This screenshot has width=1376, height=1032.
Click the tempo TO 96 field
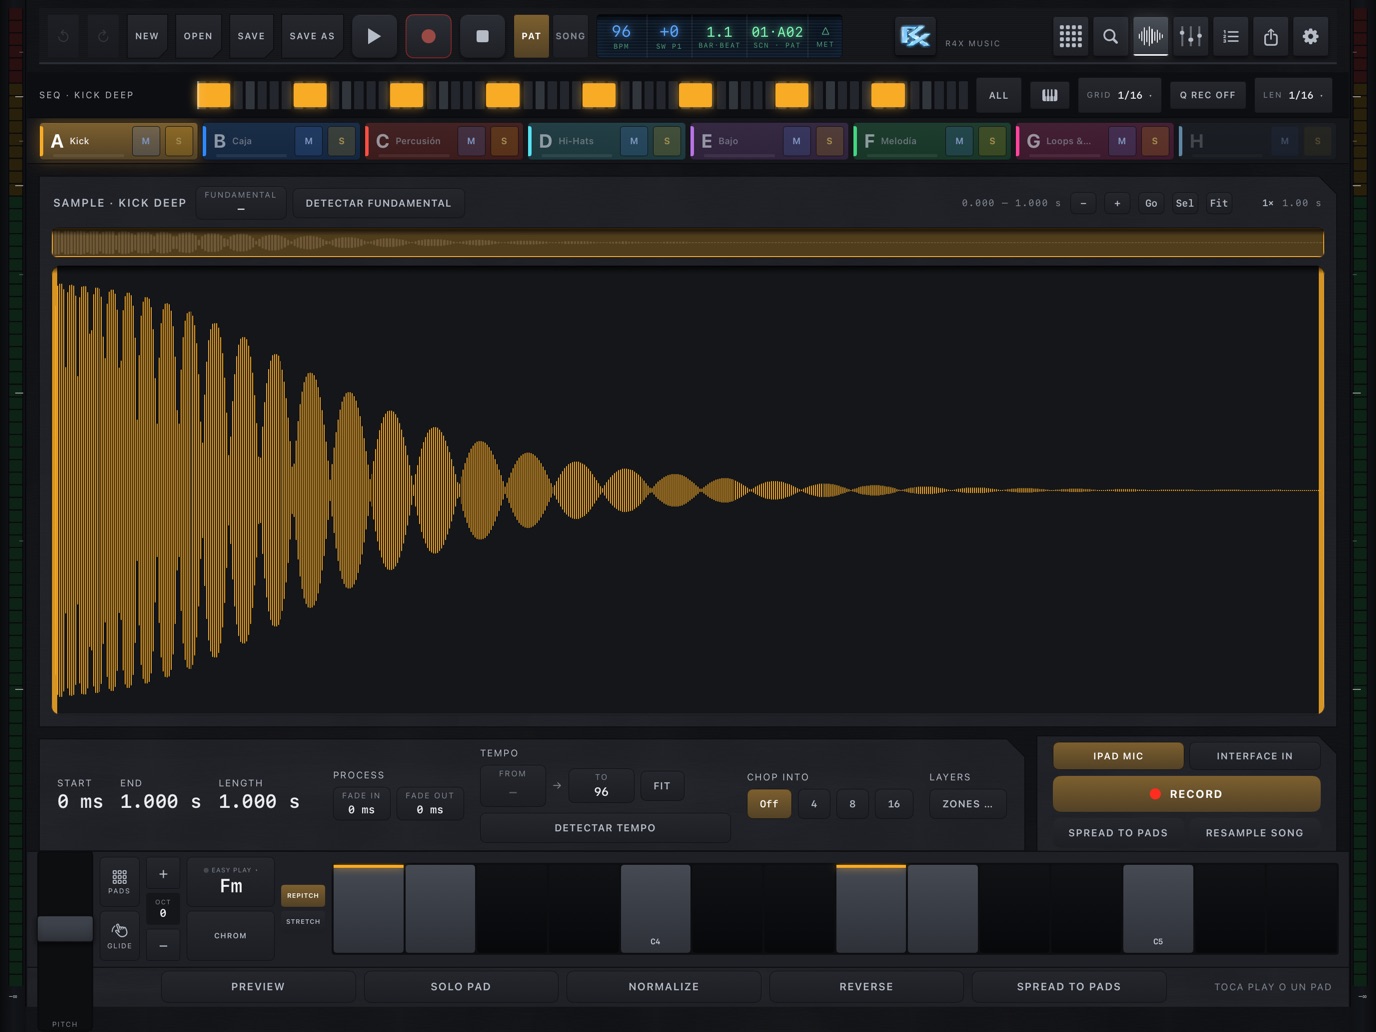click(x=601, y=785)
